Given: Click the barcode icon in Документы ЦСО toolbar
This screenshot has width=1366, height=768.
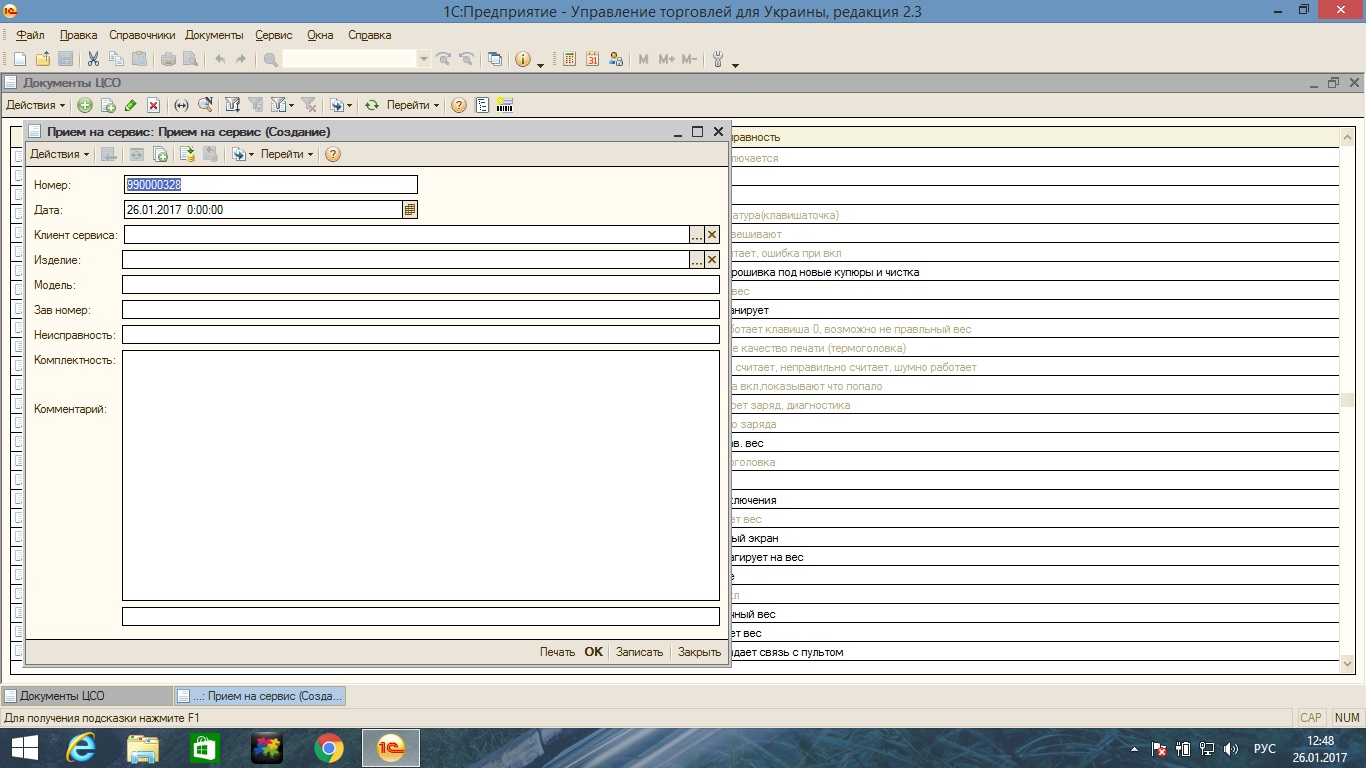Looking at the screenshot, I should point(505,105).
